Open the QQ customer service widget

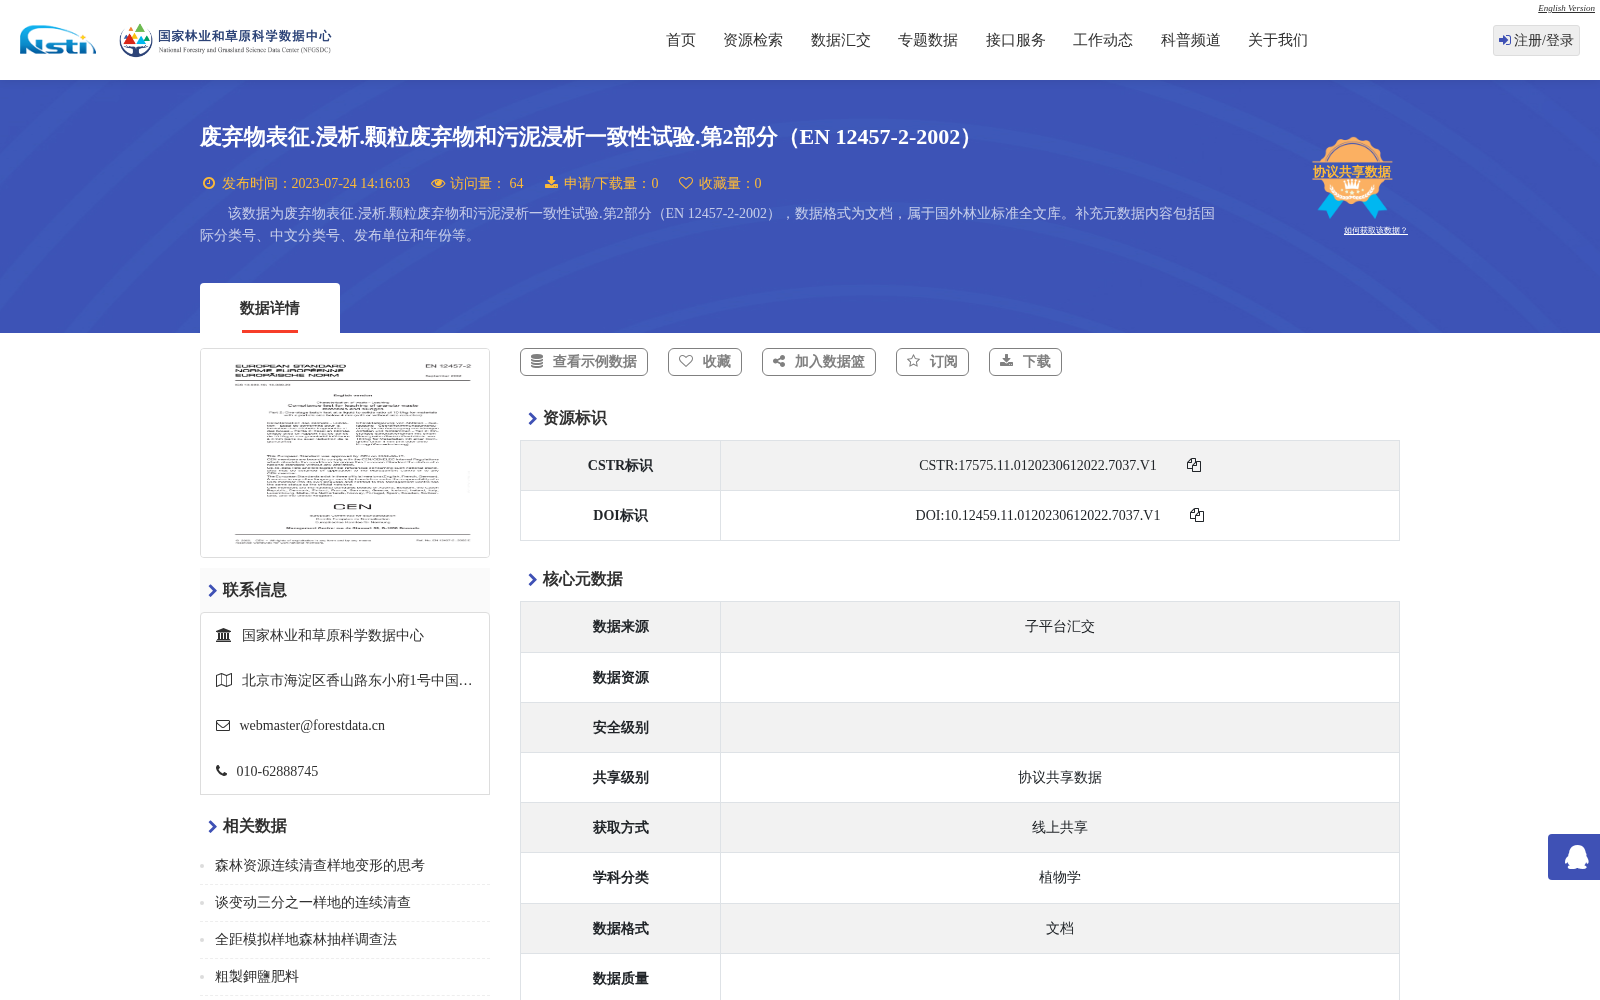click(1575, 857)
